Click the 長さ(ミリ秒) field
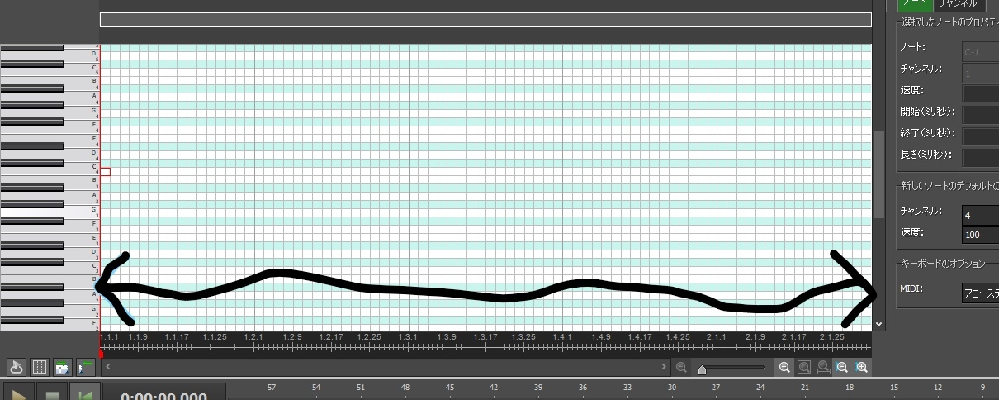 pyautogui.click(x=980, y=157)
